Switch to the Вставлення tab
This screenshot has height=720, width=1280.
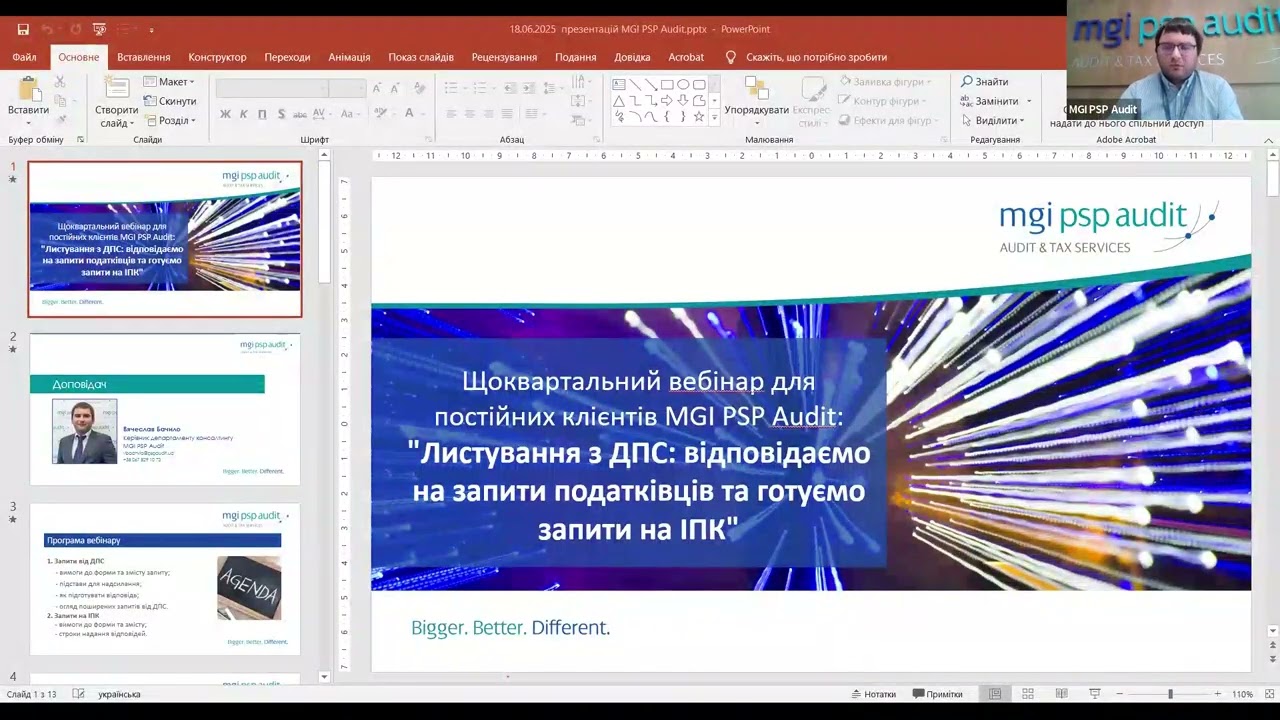coord(144,57)
